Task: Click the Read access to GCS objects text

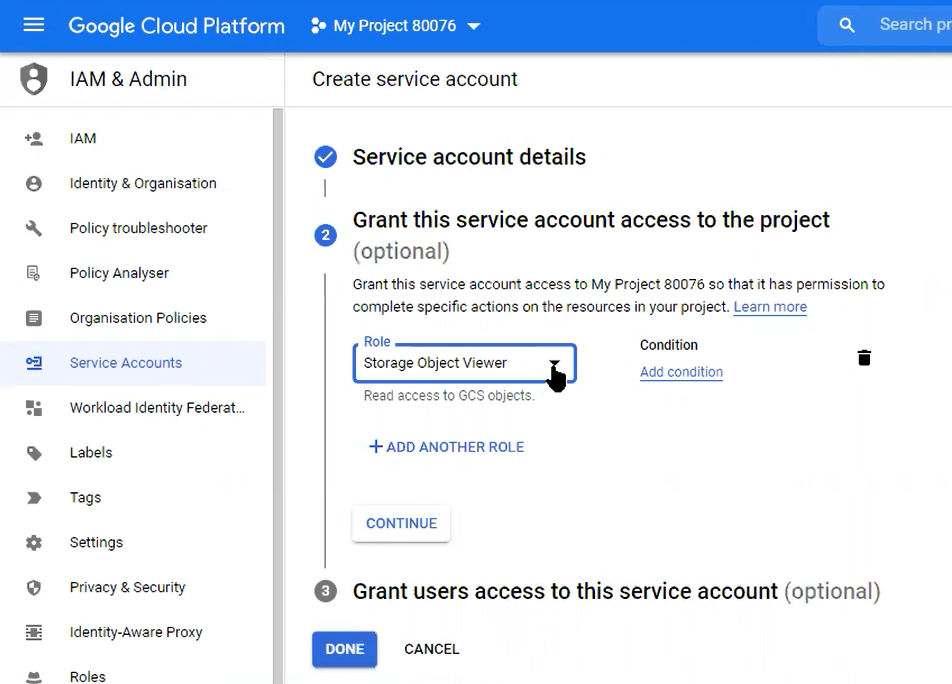Action: tap(449, 396)
